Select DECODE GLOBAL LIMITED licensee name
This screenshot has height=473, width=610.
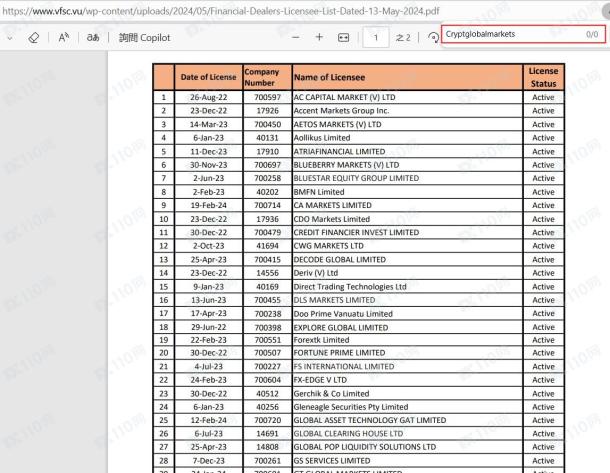(x=340, y=259)
